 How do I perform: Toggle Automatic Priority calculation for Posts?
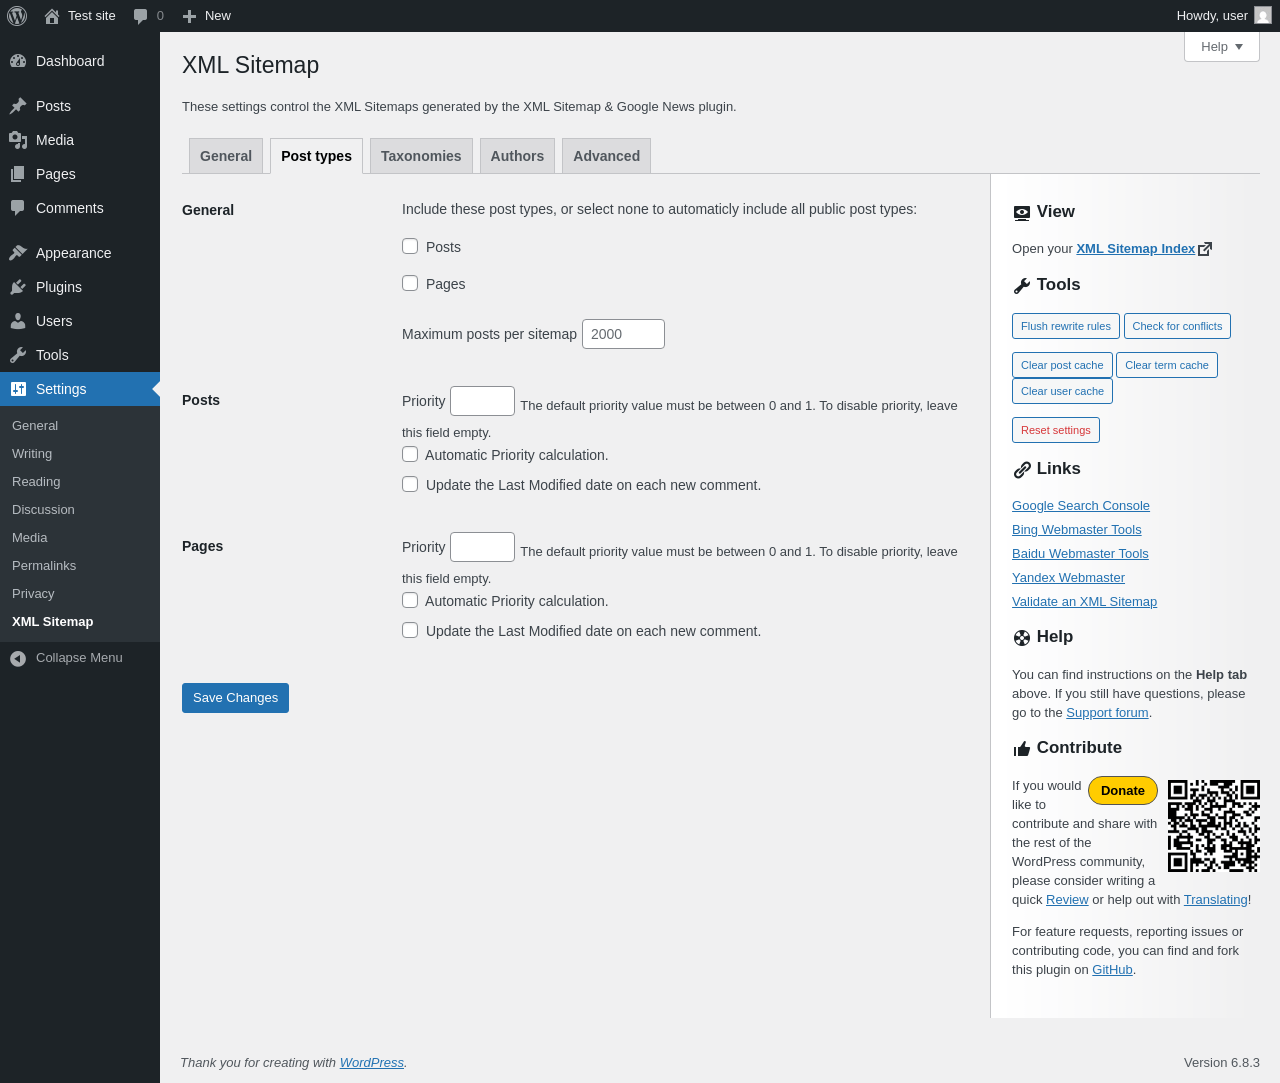coord(410,454)
